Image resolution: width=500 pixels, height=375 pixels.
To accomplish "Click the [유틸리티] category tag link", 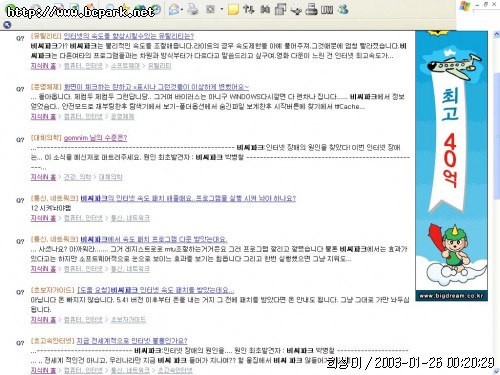I will [46, 36].
